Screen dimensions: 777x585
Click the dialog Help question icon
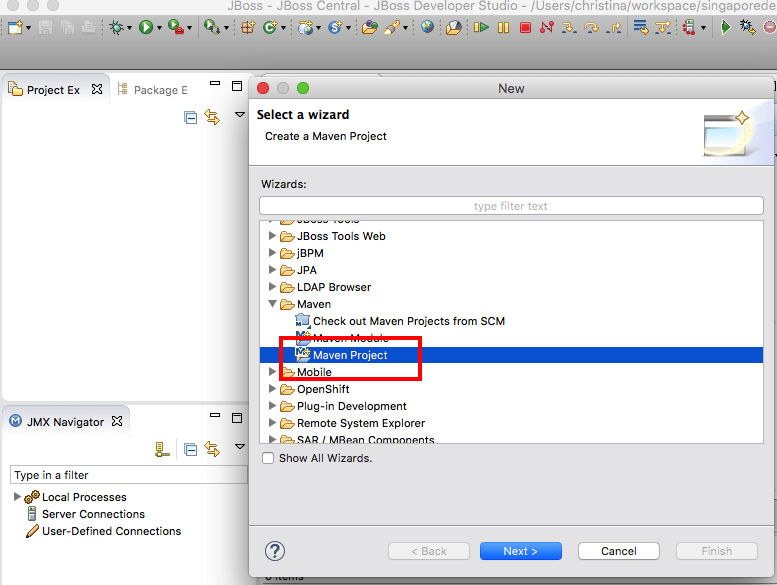click(275, 551)
